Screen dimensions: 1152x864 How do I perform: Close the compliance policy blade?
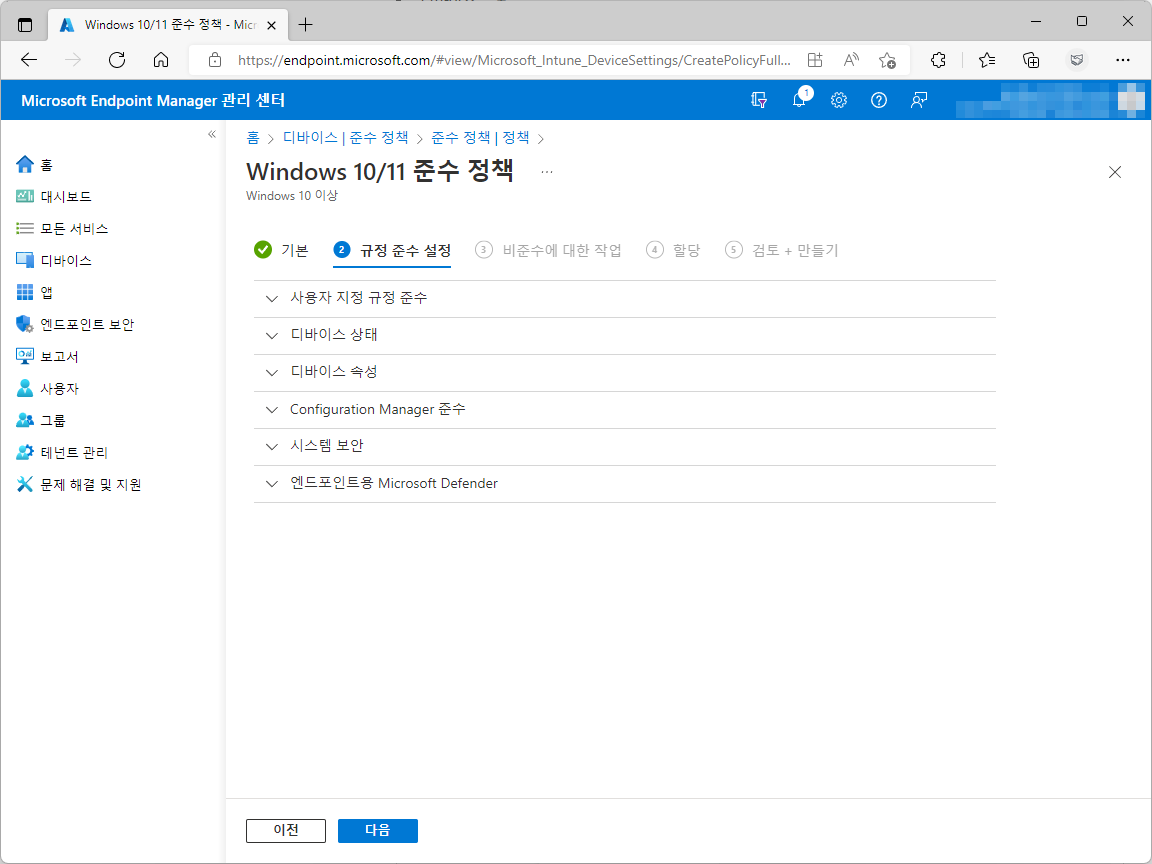click(x=1115, y=172)
